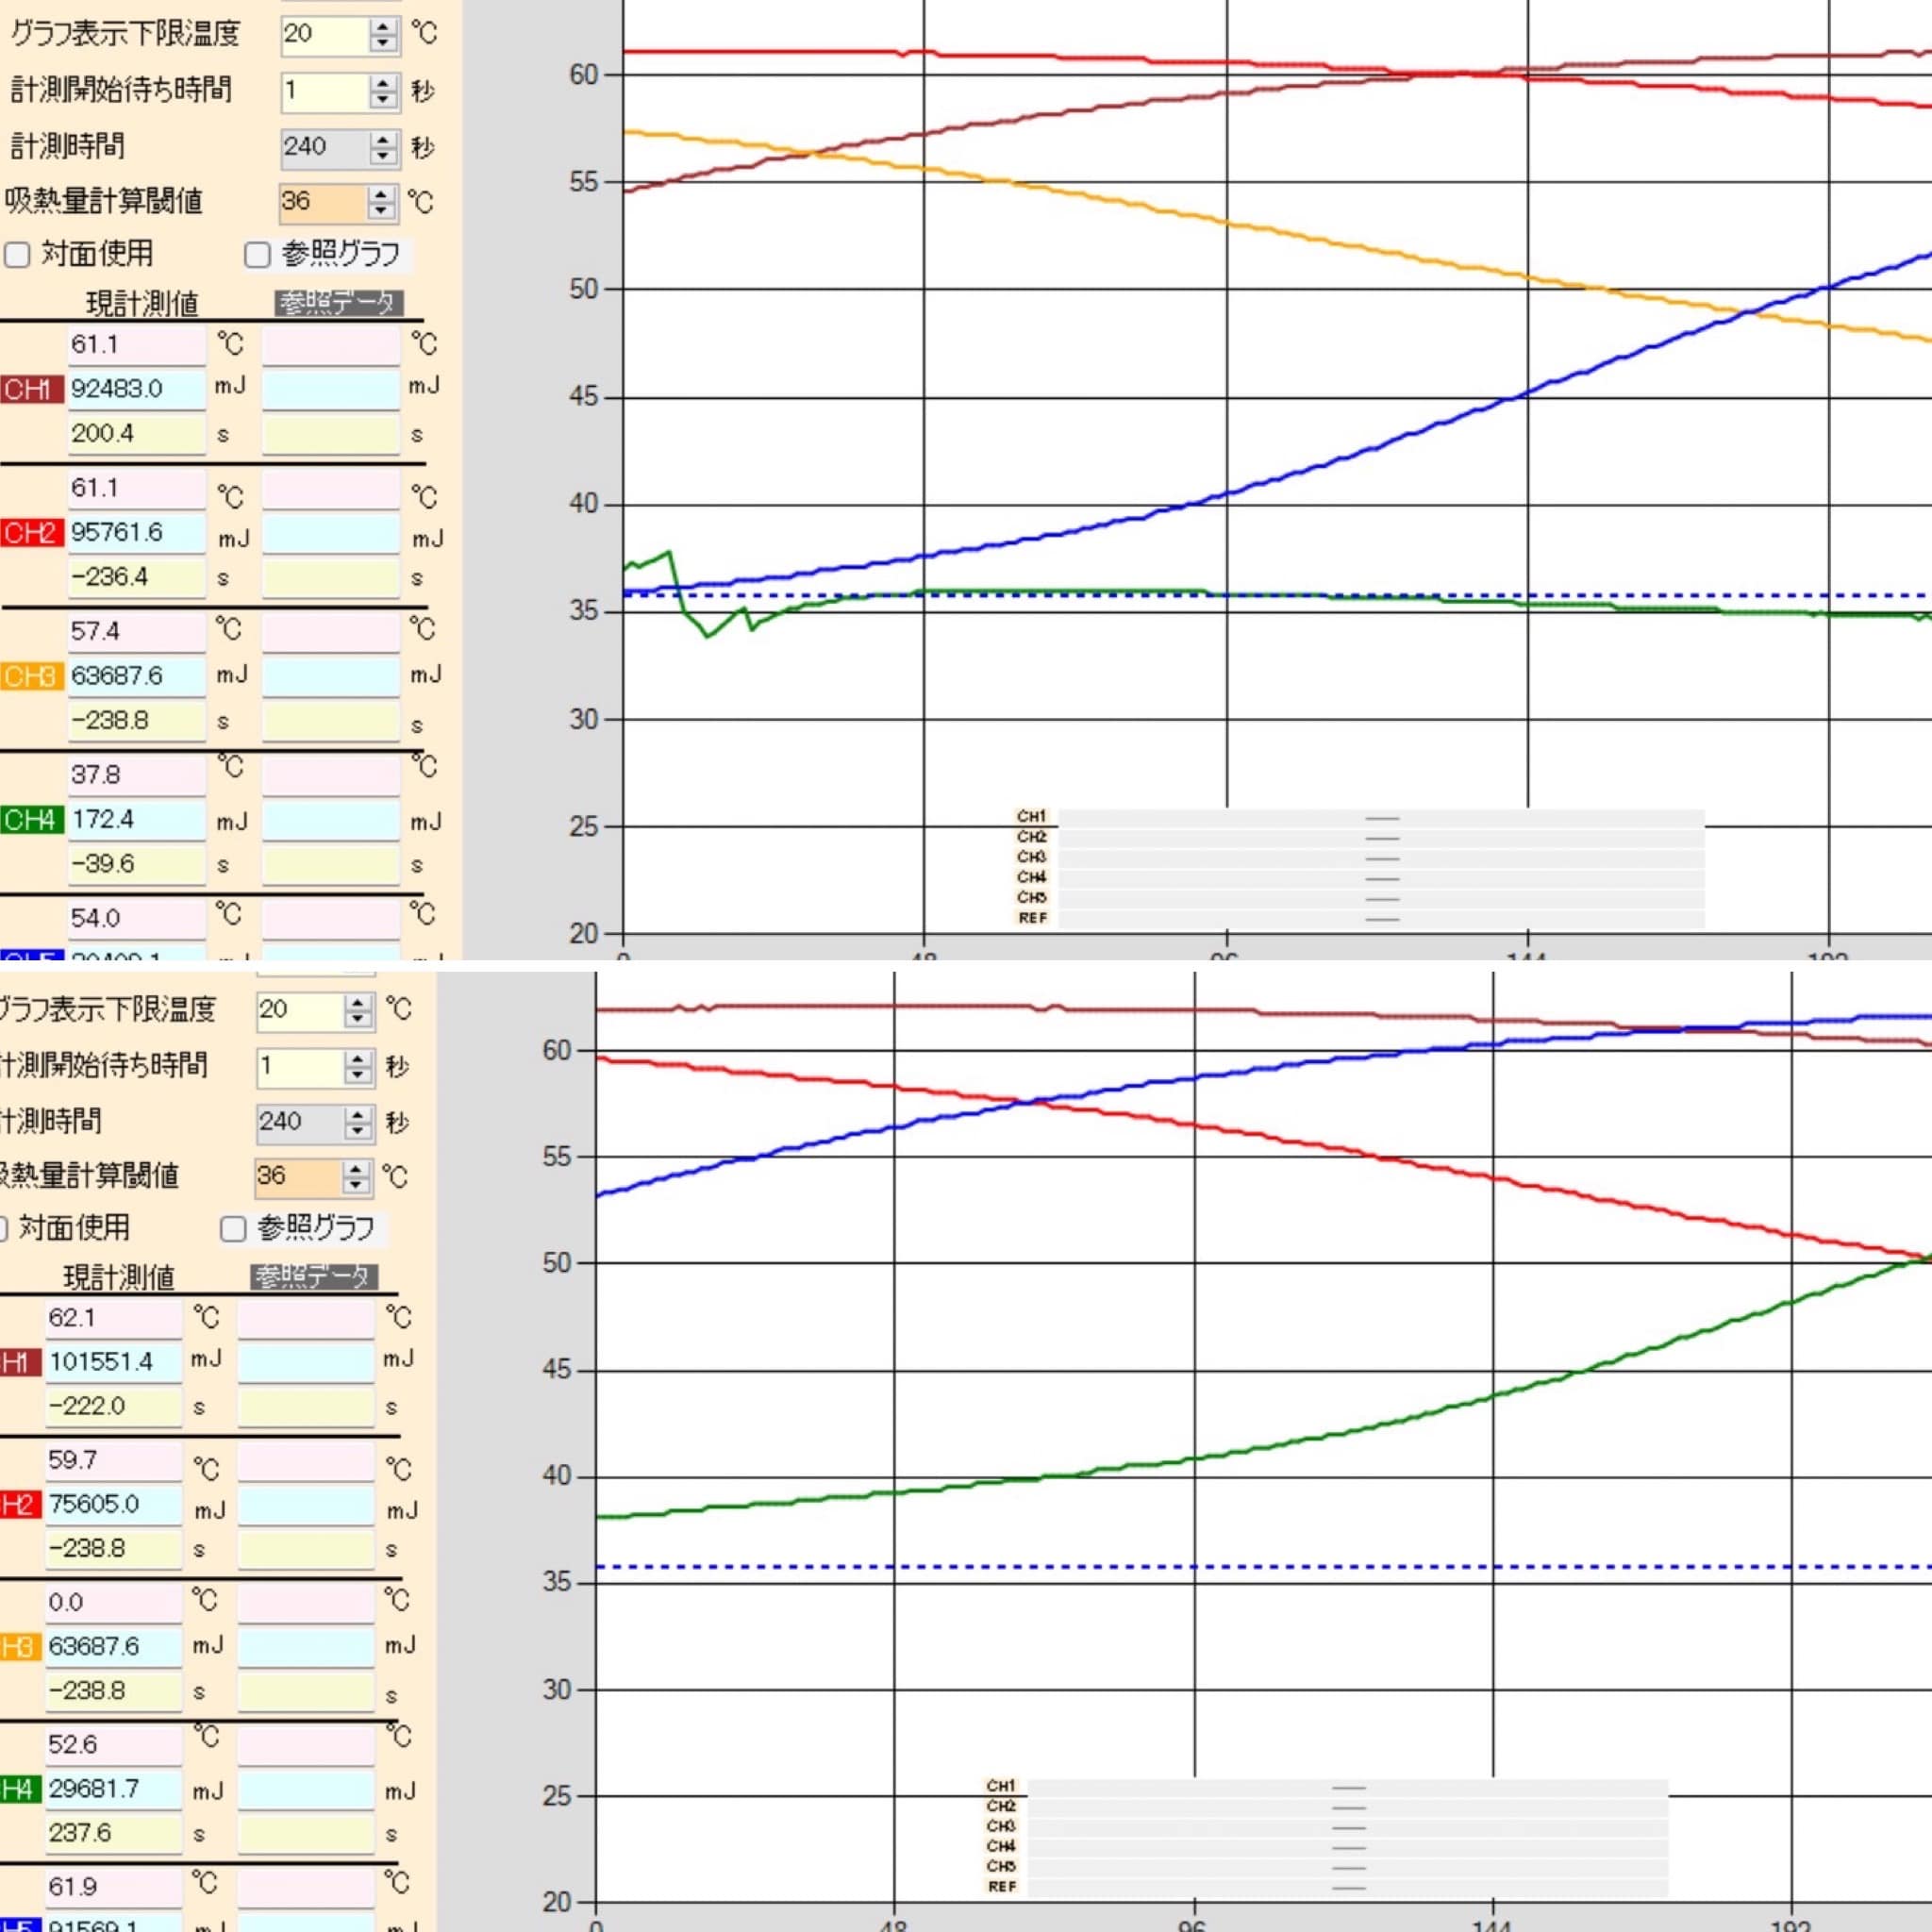Toggle 参照グラフ checkbox in lower screenshot
Viewport: 1932px width, 1932px height.
[x=233, y=1229]
